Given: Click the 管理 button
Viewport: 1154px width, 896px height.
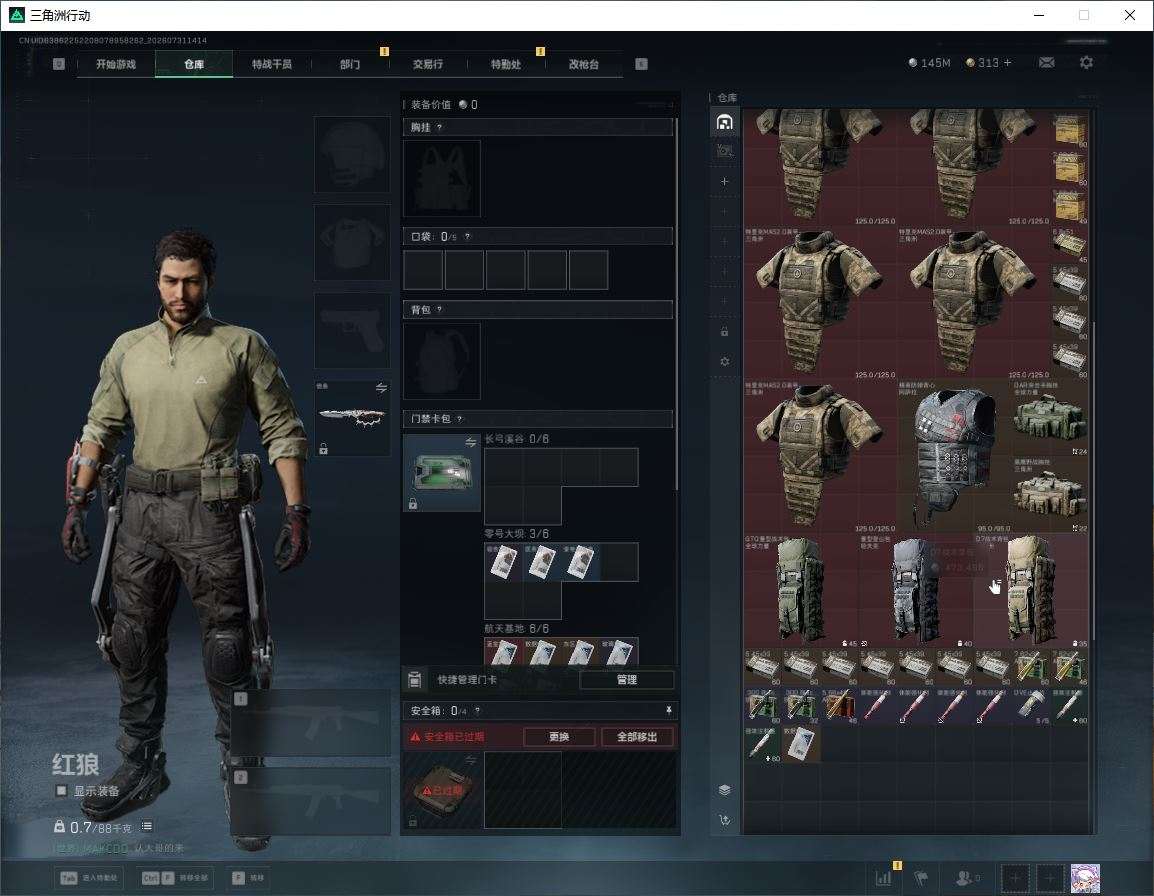Looking at the screenshot, I should coord(627,680).
